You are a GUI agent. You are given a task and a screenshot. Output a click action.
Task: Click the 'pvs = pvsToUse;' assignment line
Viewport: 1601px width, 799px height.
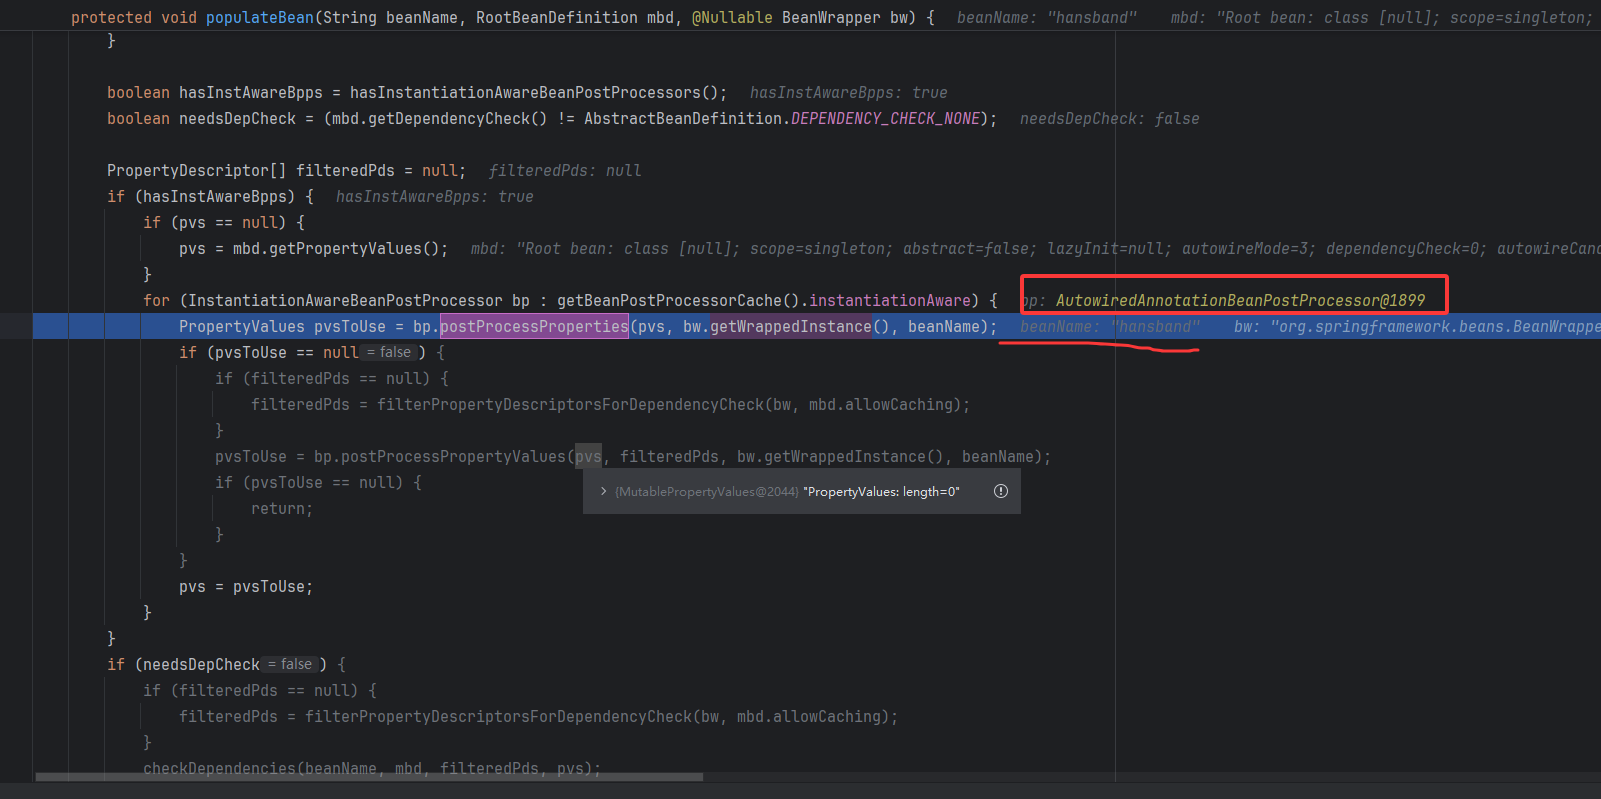[x=245, y=587]
